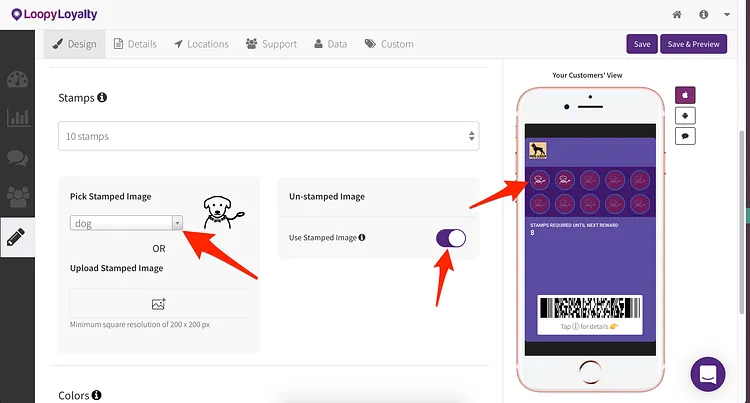Switch to the Custom tab
Image resolution: width=750 pixels, height=403 pixels.
click(x=389, y=44)
